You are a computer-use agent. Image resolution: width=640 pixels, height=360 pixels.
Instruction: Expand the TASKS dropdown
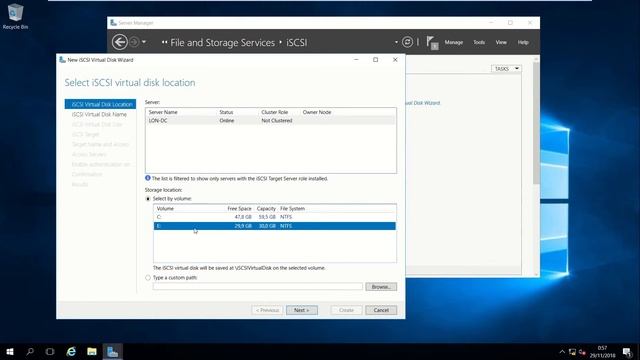[x=506, y=69]
